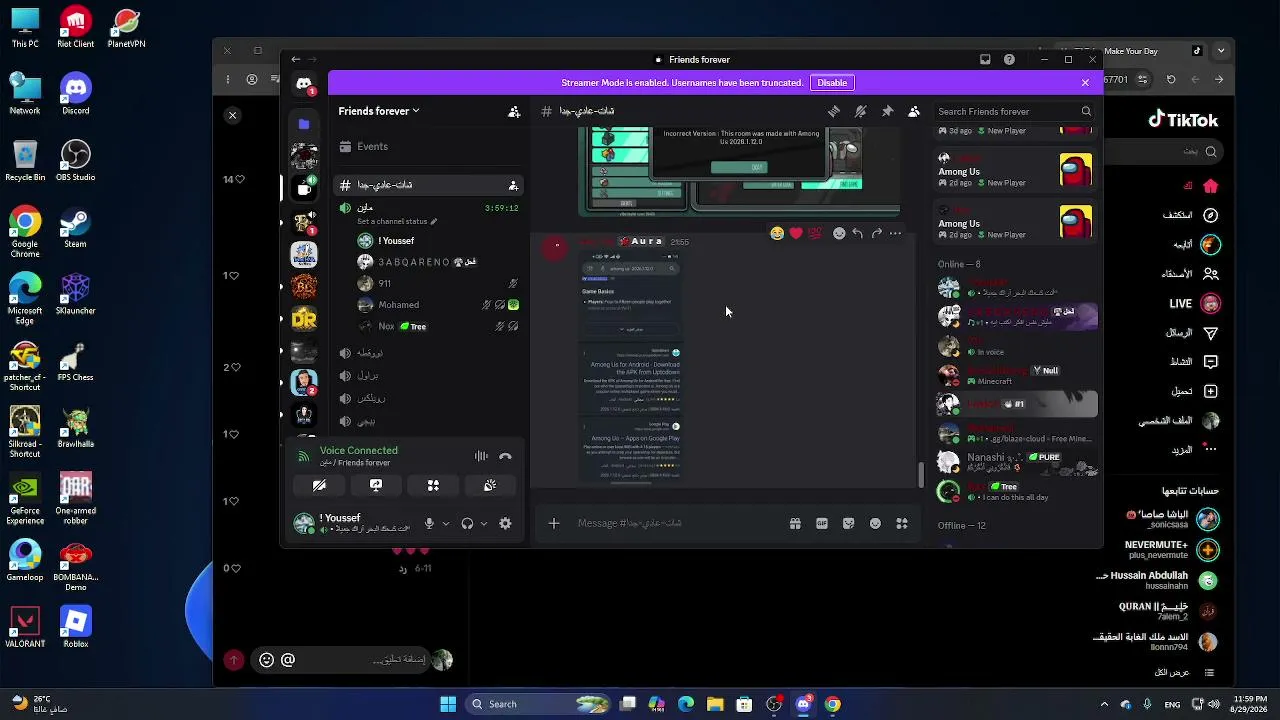
Task: Open GIF picker in message bar
Action: 822,523
